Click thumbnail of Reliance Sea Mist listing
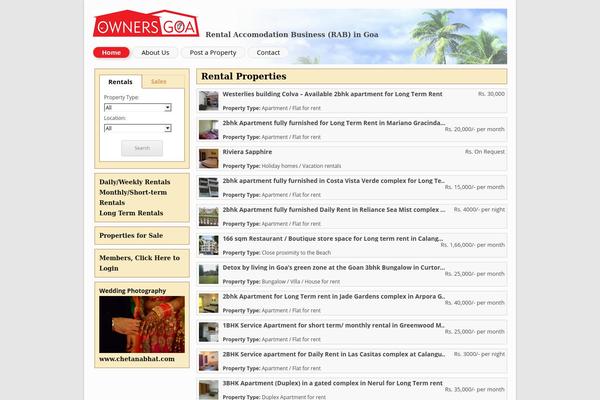Viewport: 600px width, 400px height. point(209,216)
